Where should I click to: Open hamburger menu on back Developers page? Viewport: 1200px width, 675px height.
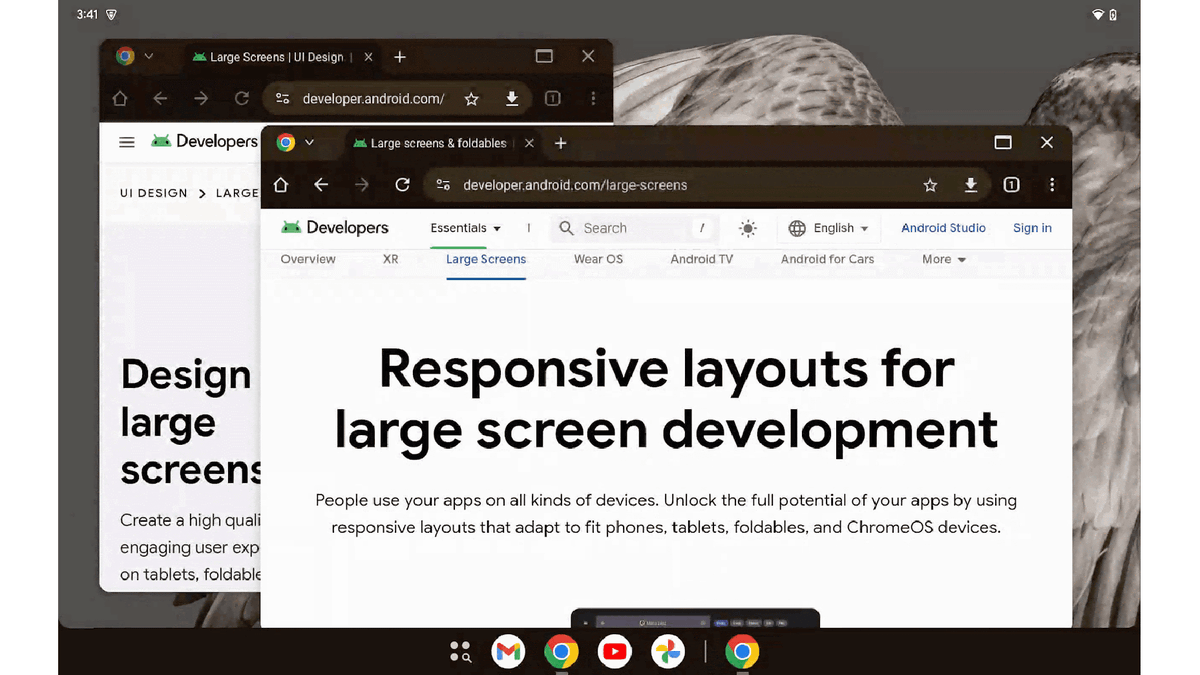tap(127, 142)
